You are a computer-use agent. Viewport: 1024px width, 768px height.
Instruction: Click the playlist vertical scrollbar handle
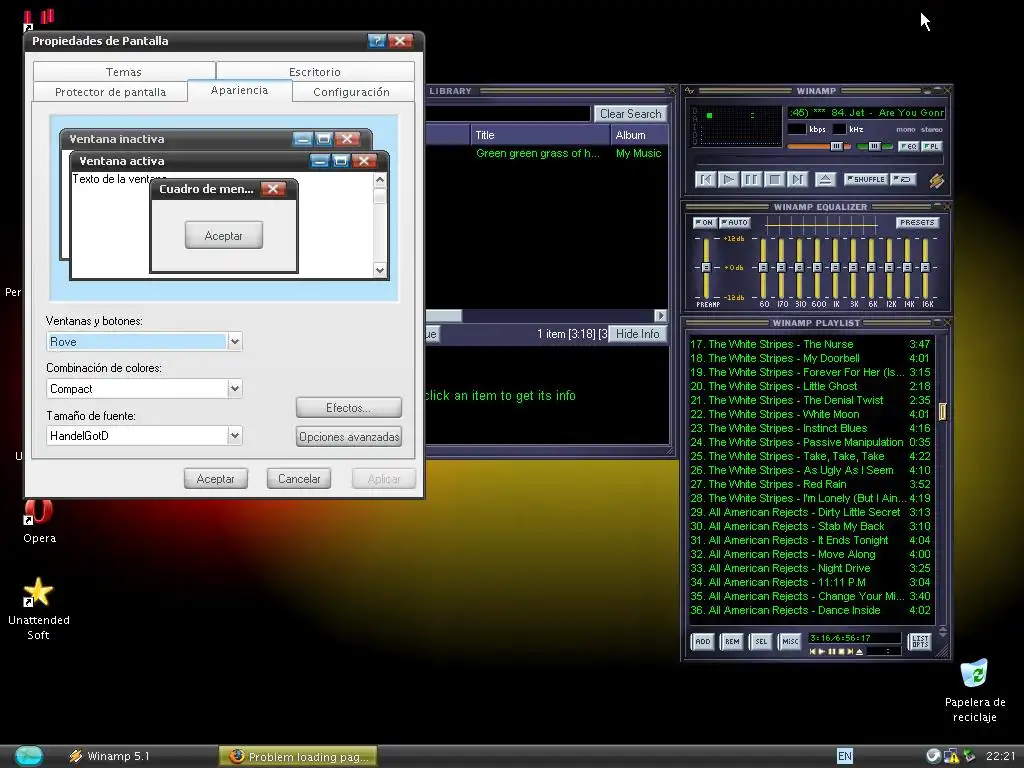(942, 411)
